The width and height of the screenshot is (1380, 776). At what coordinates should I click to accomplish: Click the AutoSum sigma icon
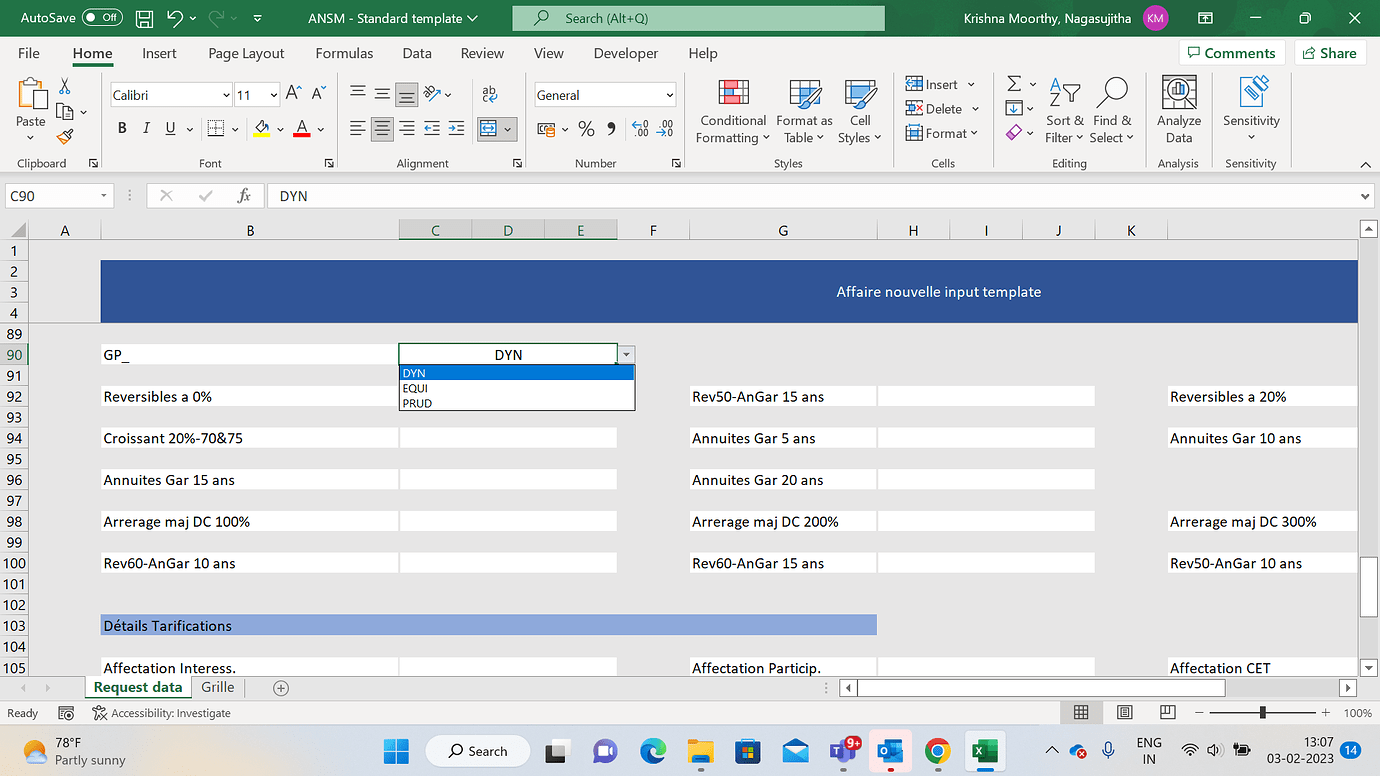click(1014, 84)
